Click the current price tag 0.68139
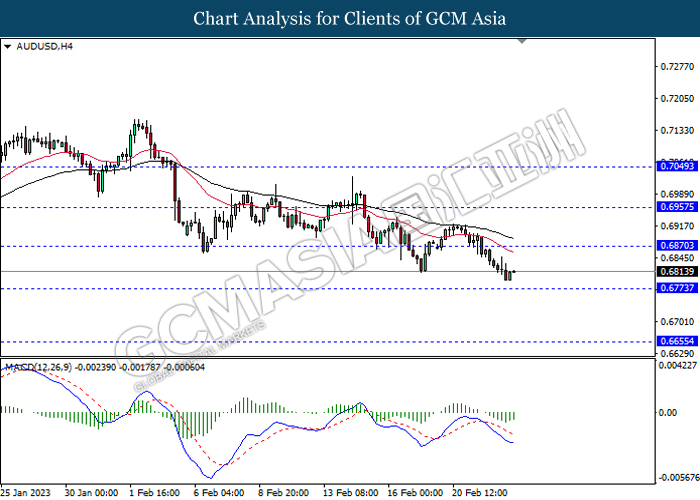 [677, 271]
